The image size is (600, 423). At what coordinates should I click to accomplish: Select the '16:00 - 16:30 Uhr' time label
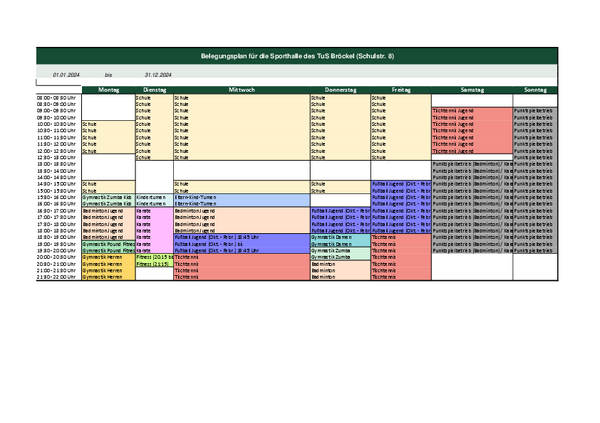tap(56, 204)
